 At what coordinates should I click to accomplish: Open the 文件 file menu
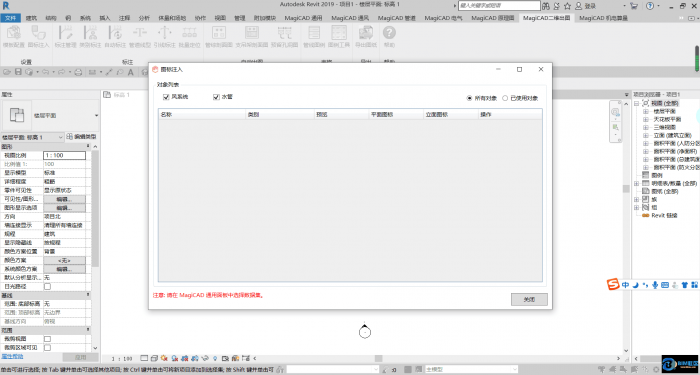11,18
